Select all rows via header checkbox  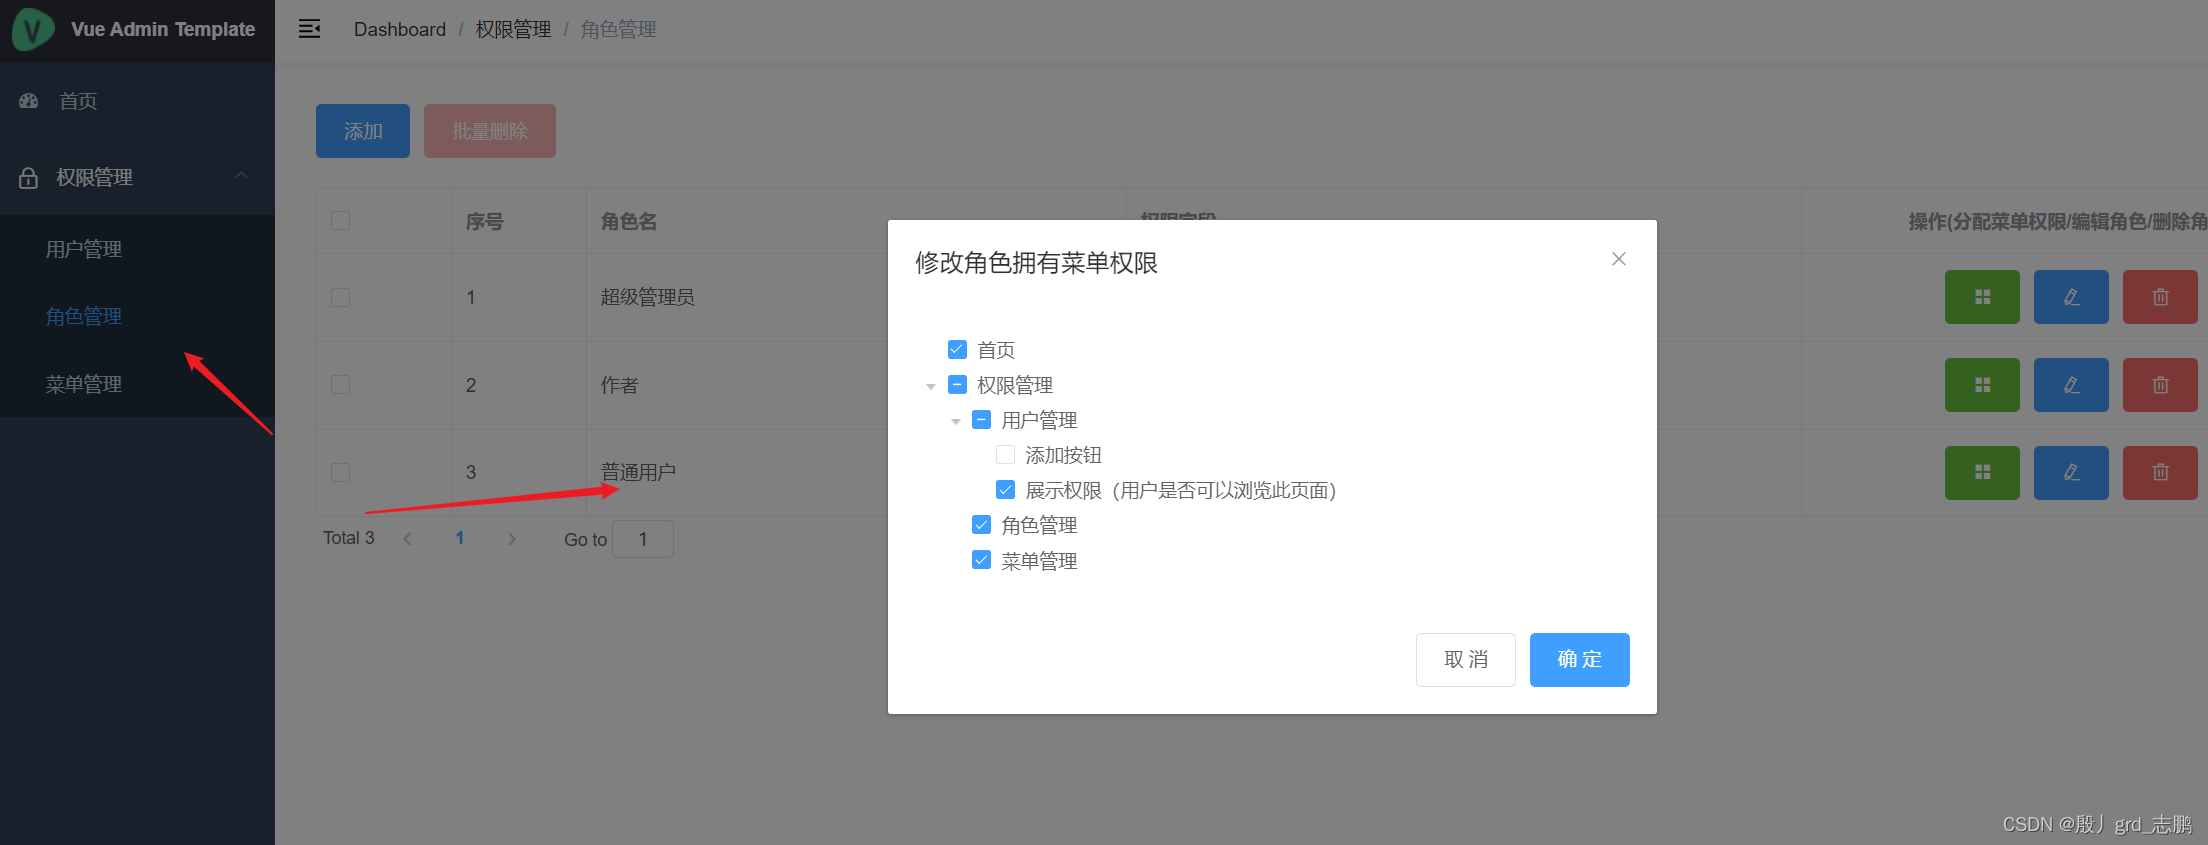[x=341, y=221]
